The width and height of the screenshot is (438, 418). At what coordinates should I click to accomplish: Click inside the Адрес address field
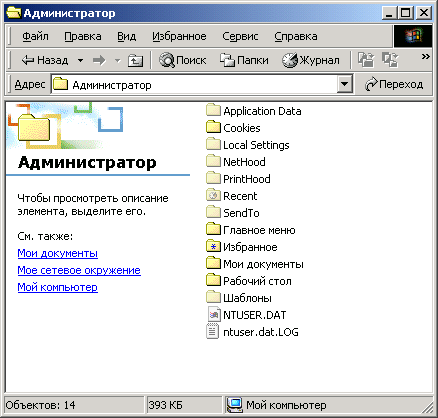(194, 85)
